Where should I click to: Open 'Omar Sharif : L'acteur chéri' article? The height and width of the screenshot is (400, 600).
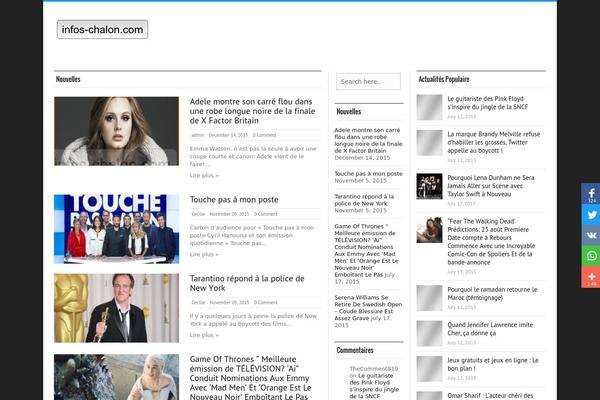pyautogui.click(x=490, y=396)
